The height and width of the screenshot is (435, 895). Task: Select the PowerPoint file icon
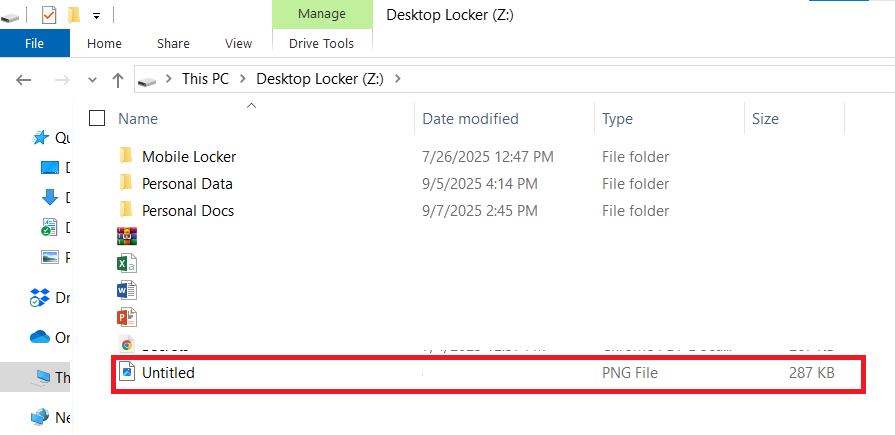[127, 318]
